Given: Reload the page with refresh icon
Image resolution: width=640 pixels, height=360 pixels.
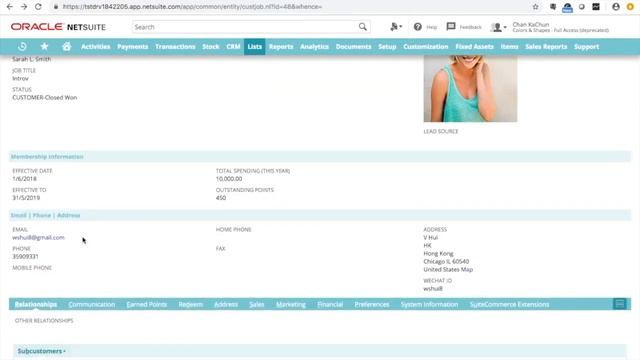Looking at the screenshot, I should click(x=38, y=7).
